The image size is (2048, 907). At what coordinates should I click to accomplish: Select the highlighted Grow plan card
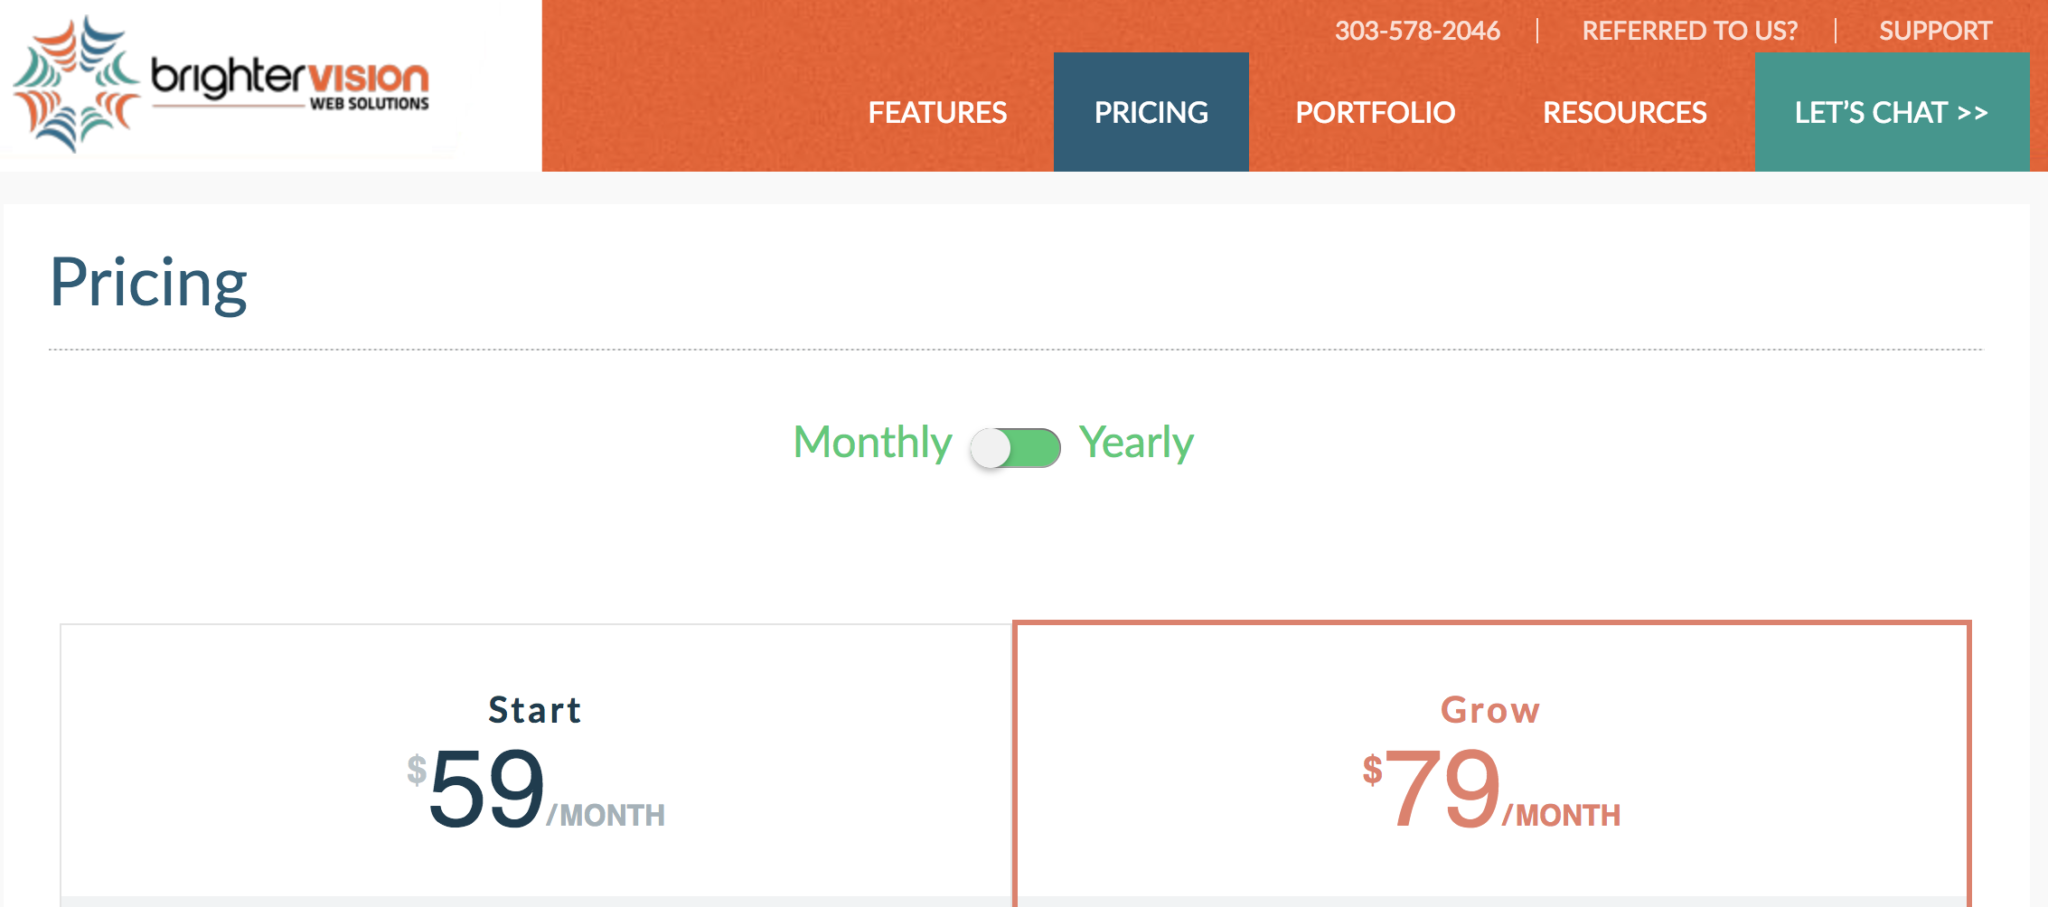point(1490,760)
